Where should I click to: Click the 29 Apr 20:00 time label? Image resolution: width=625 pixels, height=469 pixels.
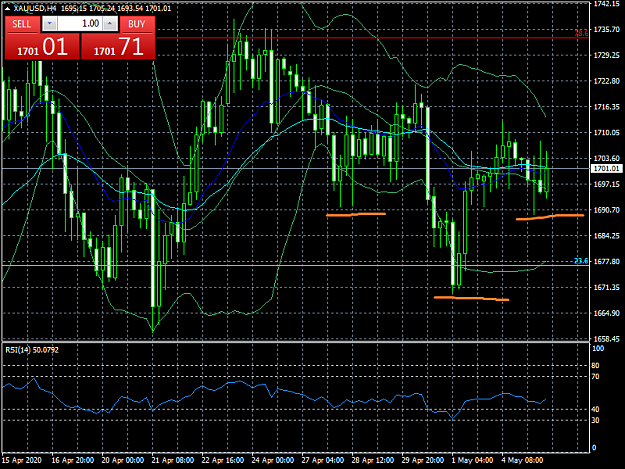point(423,460)
